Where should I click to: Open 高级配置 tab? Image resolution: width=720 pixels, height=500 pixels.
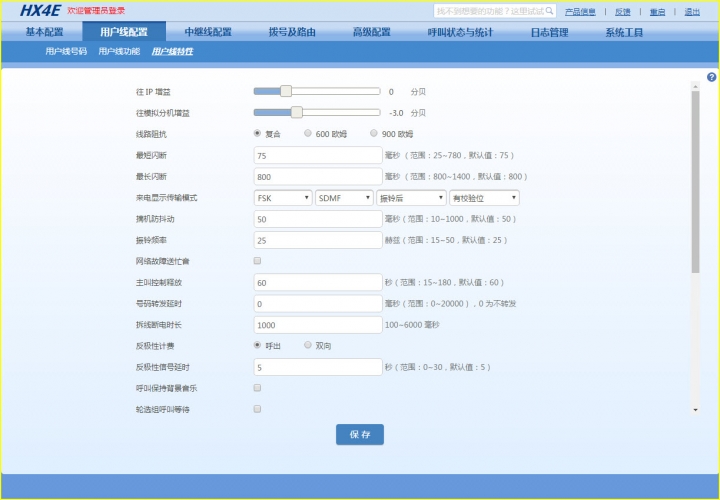pos(371,32)
